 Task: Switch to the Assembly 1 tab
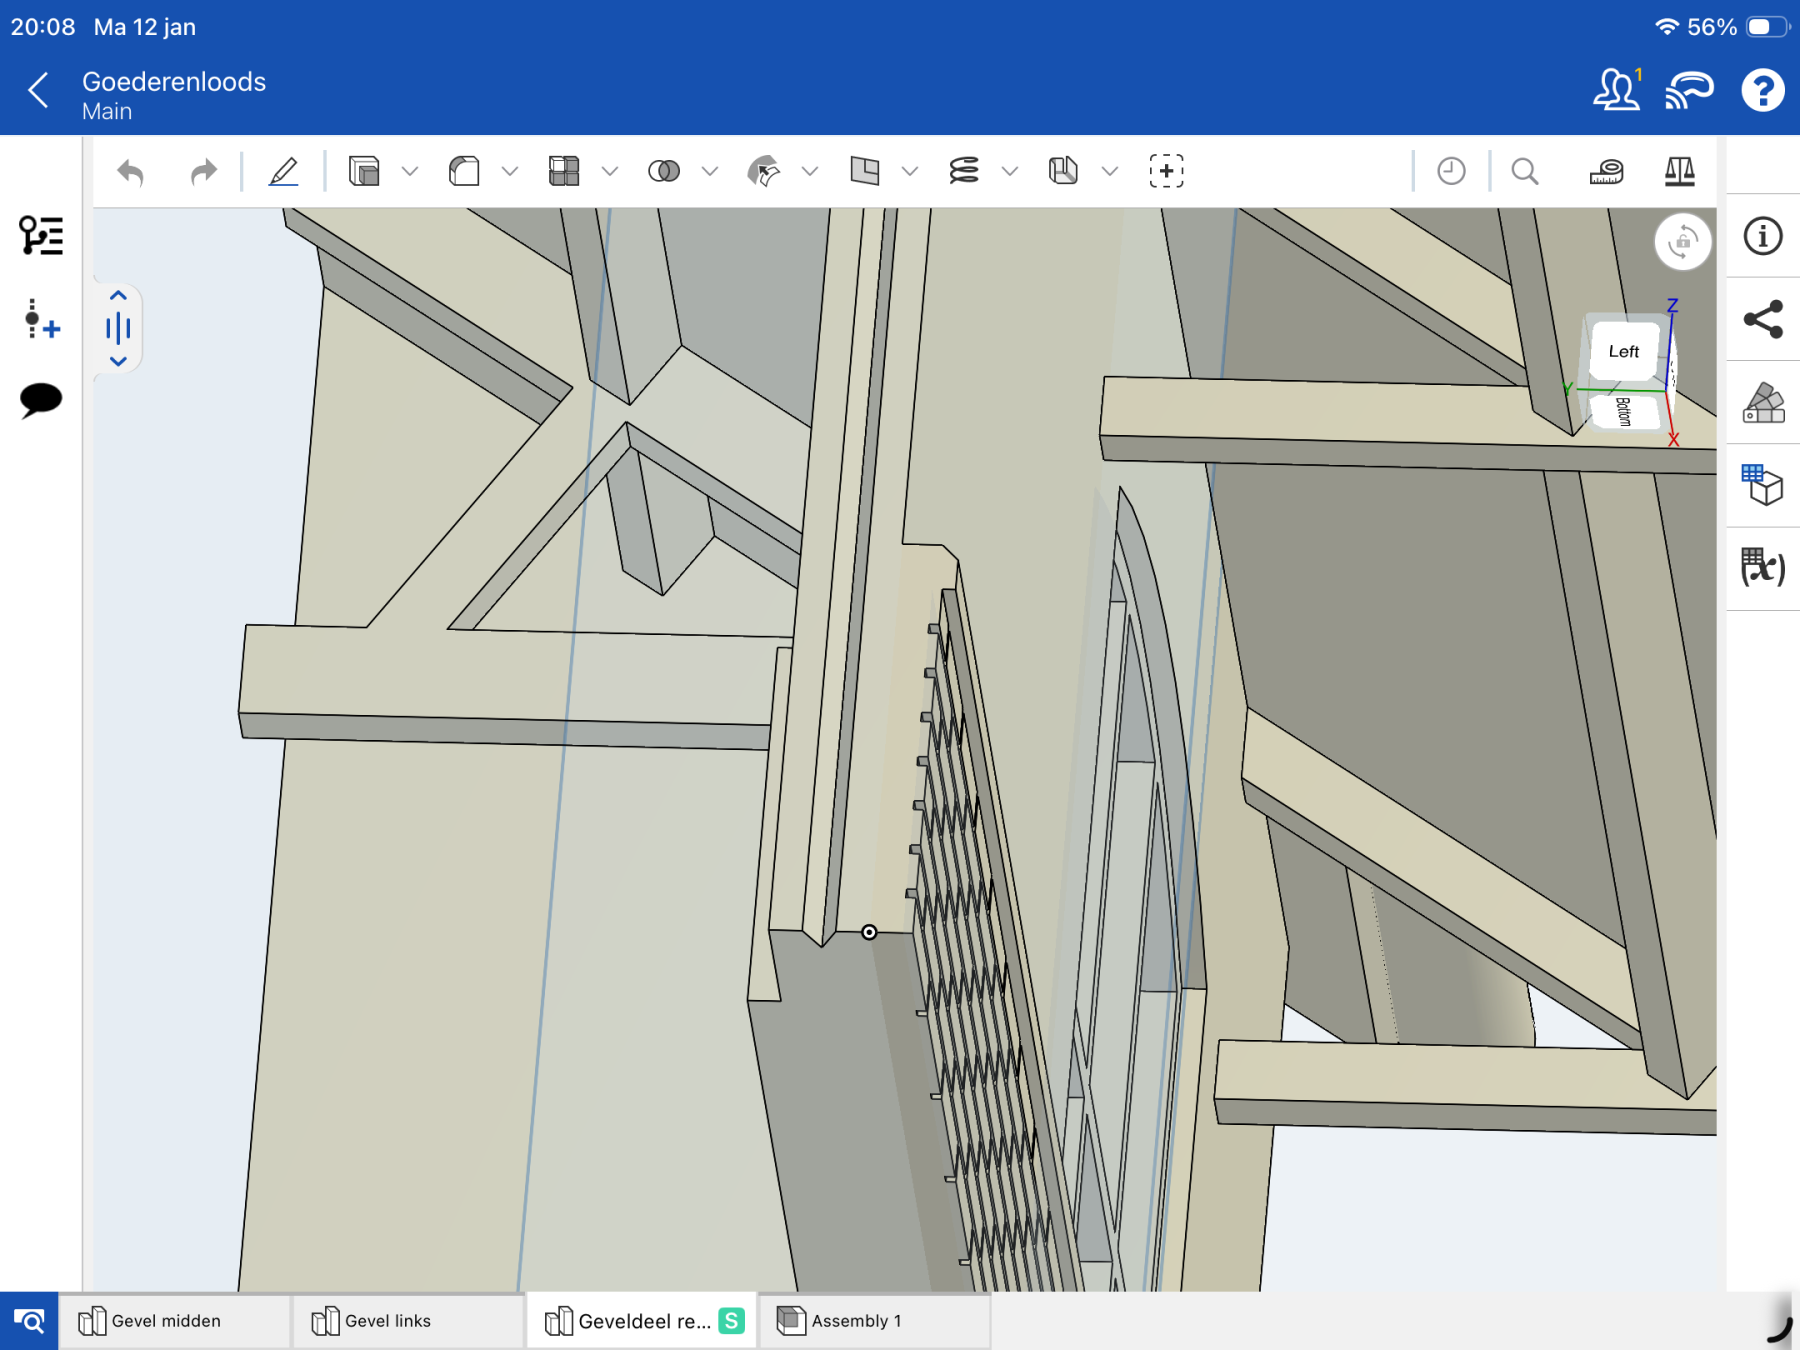tap(856, 1321)
